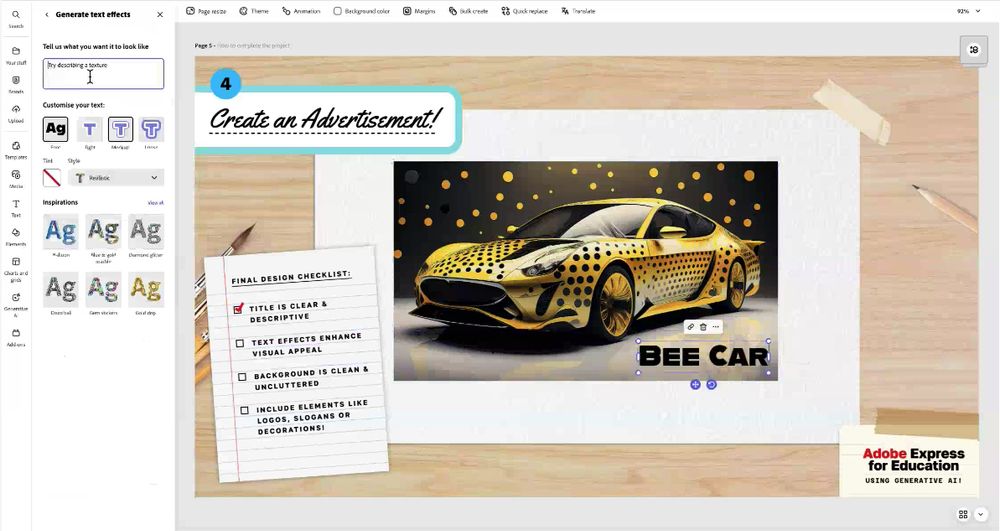The width and height of the screenshot is (1000, 531).
Task: Select Loose outline for the text
Action: pos(151,129)
